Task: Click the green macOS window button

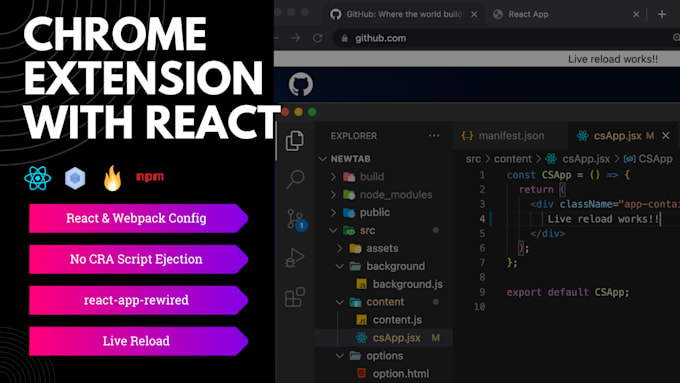Action: click(x=312, y=112)
